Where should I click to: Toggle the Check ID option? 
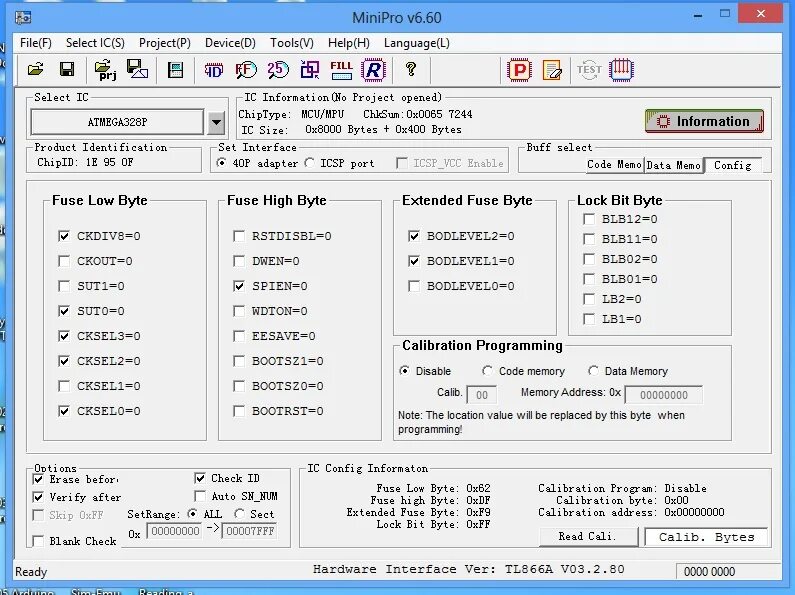pyautogui.click(x=200, y=478)
